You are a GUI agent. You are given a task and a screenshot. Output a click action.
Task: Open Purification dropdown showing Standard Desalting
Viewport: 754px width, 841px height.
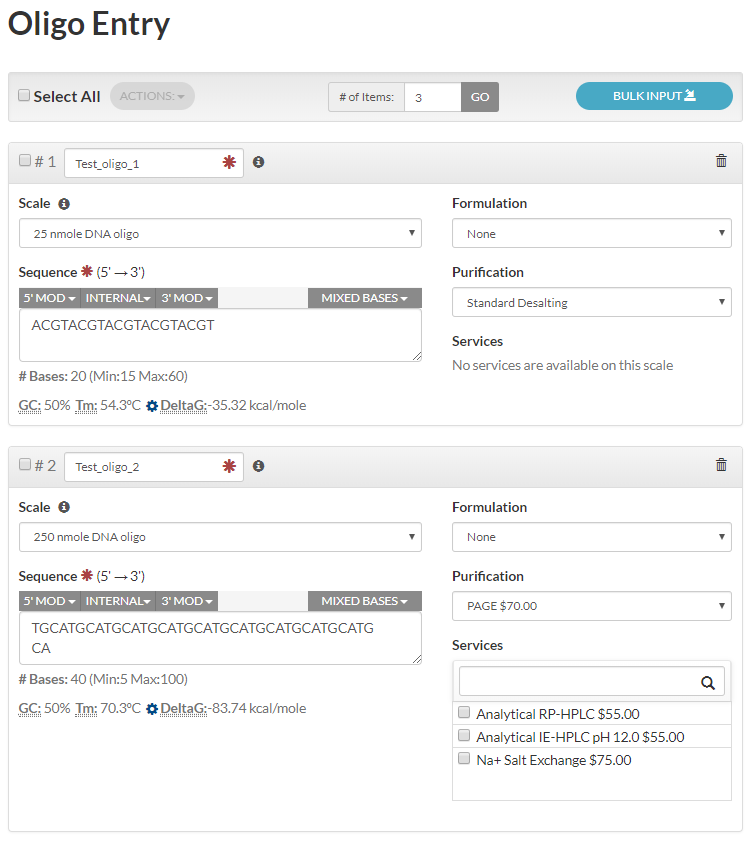(x=592, y=303)
